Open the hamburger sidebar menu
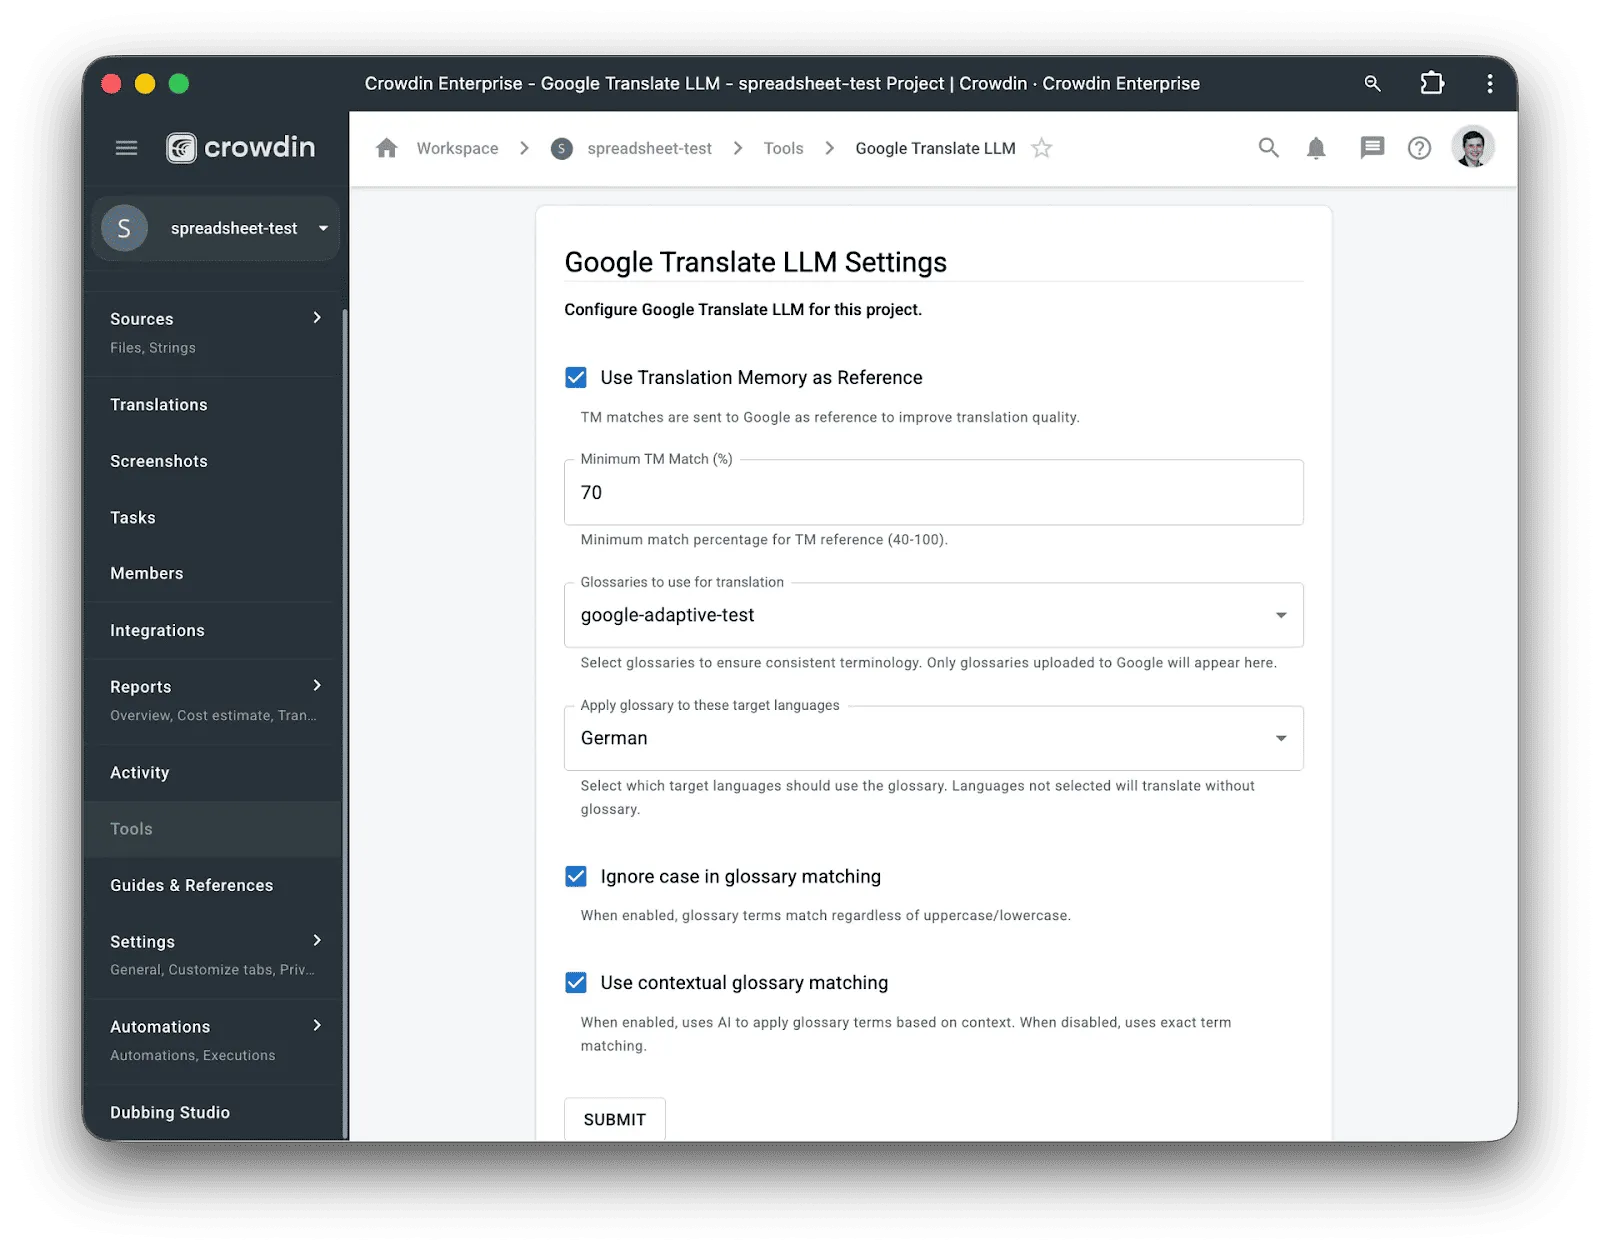The image size is (1600, 1250). pos(126,148)
